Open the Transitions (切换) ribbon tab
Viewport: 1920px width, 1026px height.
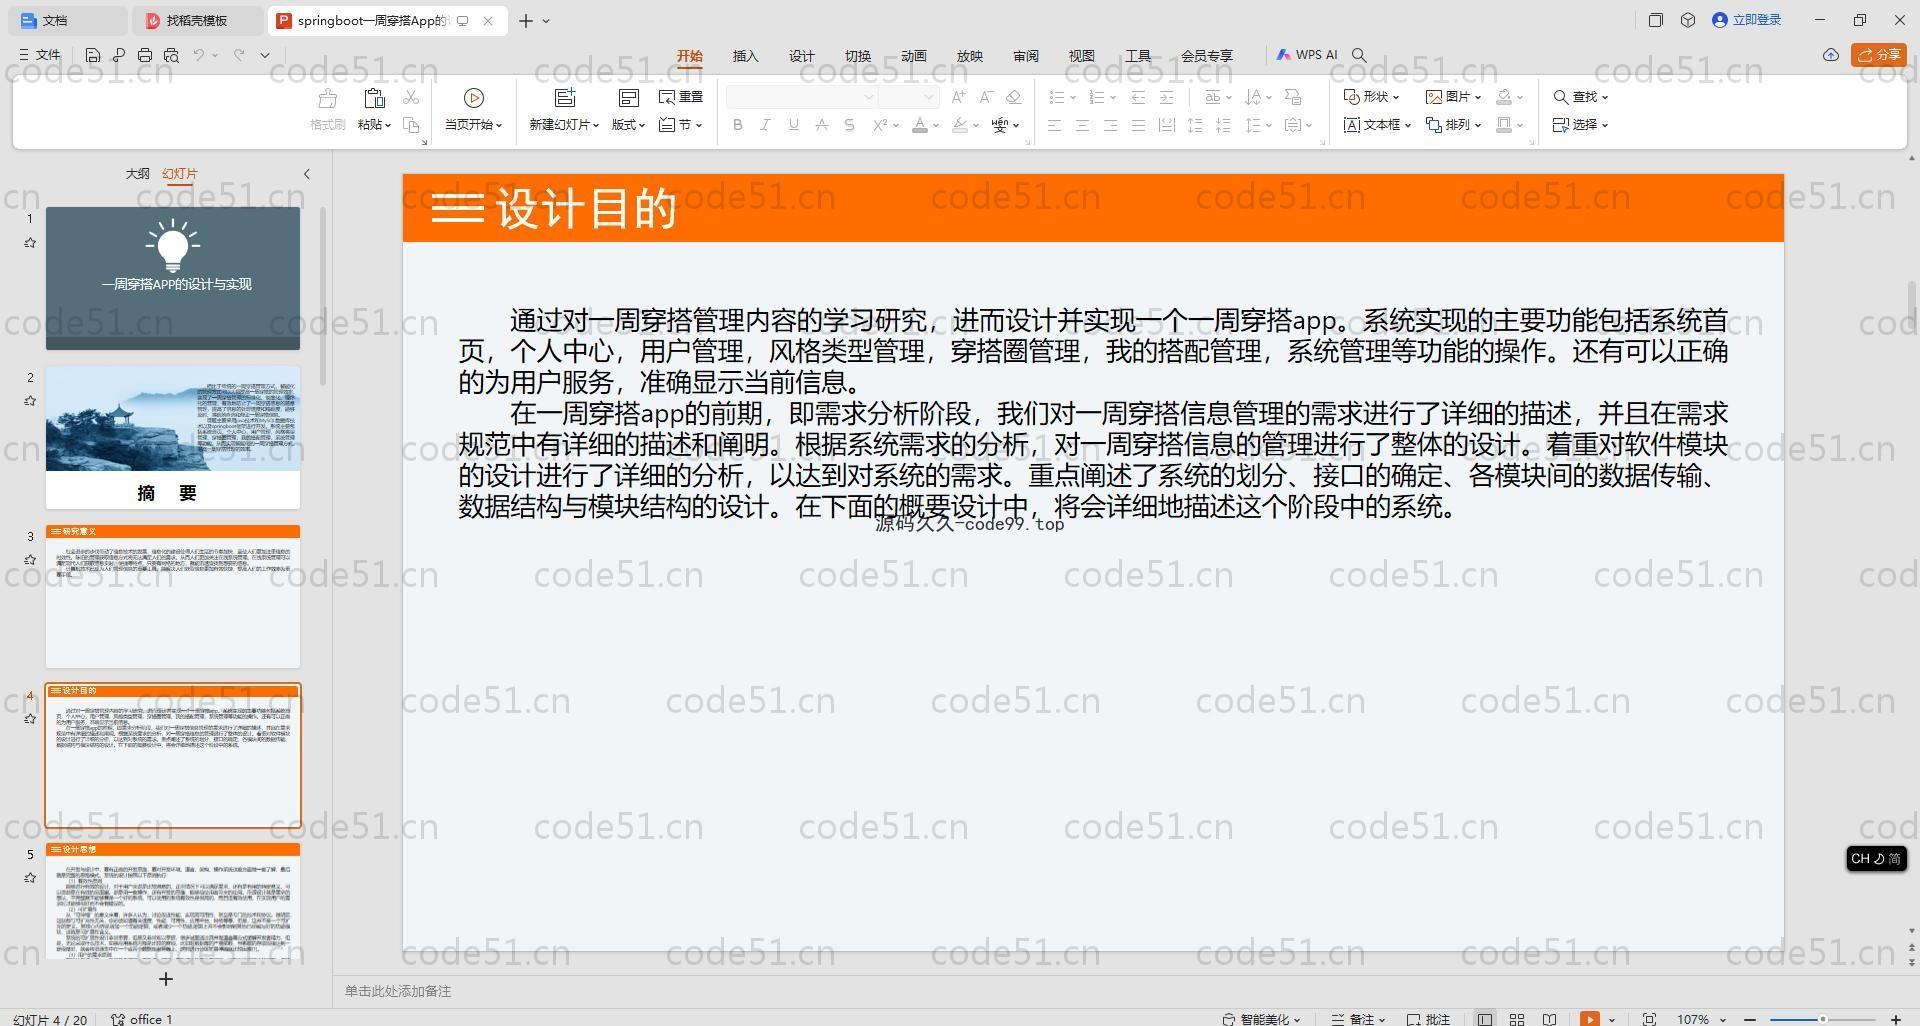coord(858,56)
